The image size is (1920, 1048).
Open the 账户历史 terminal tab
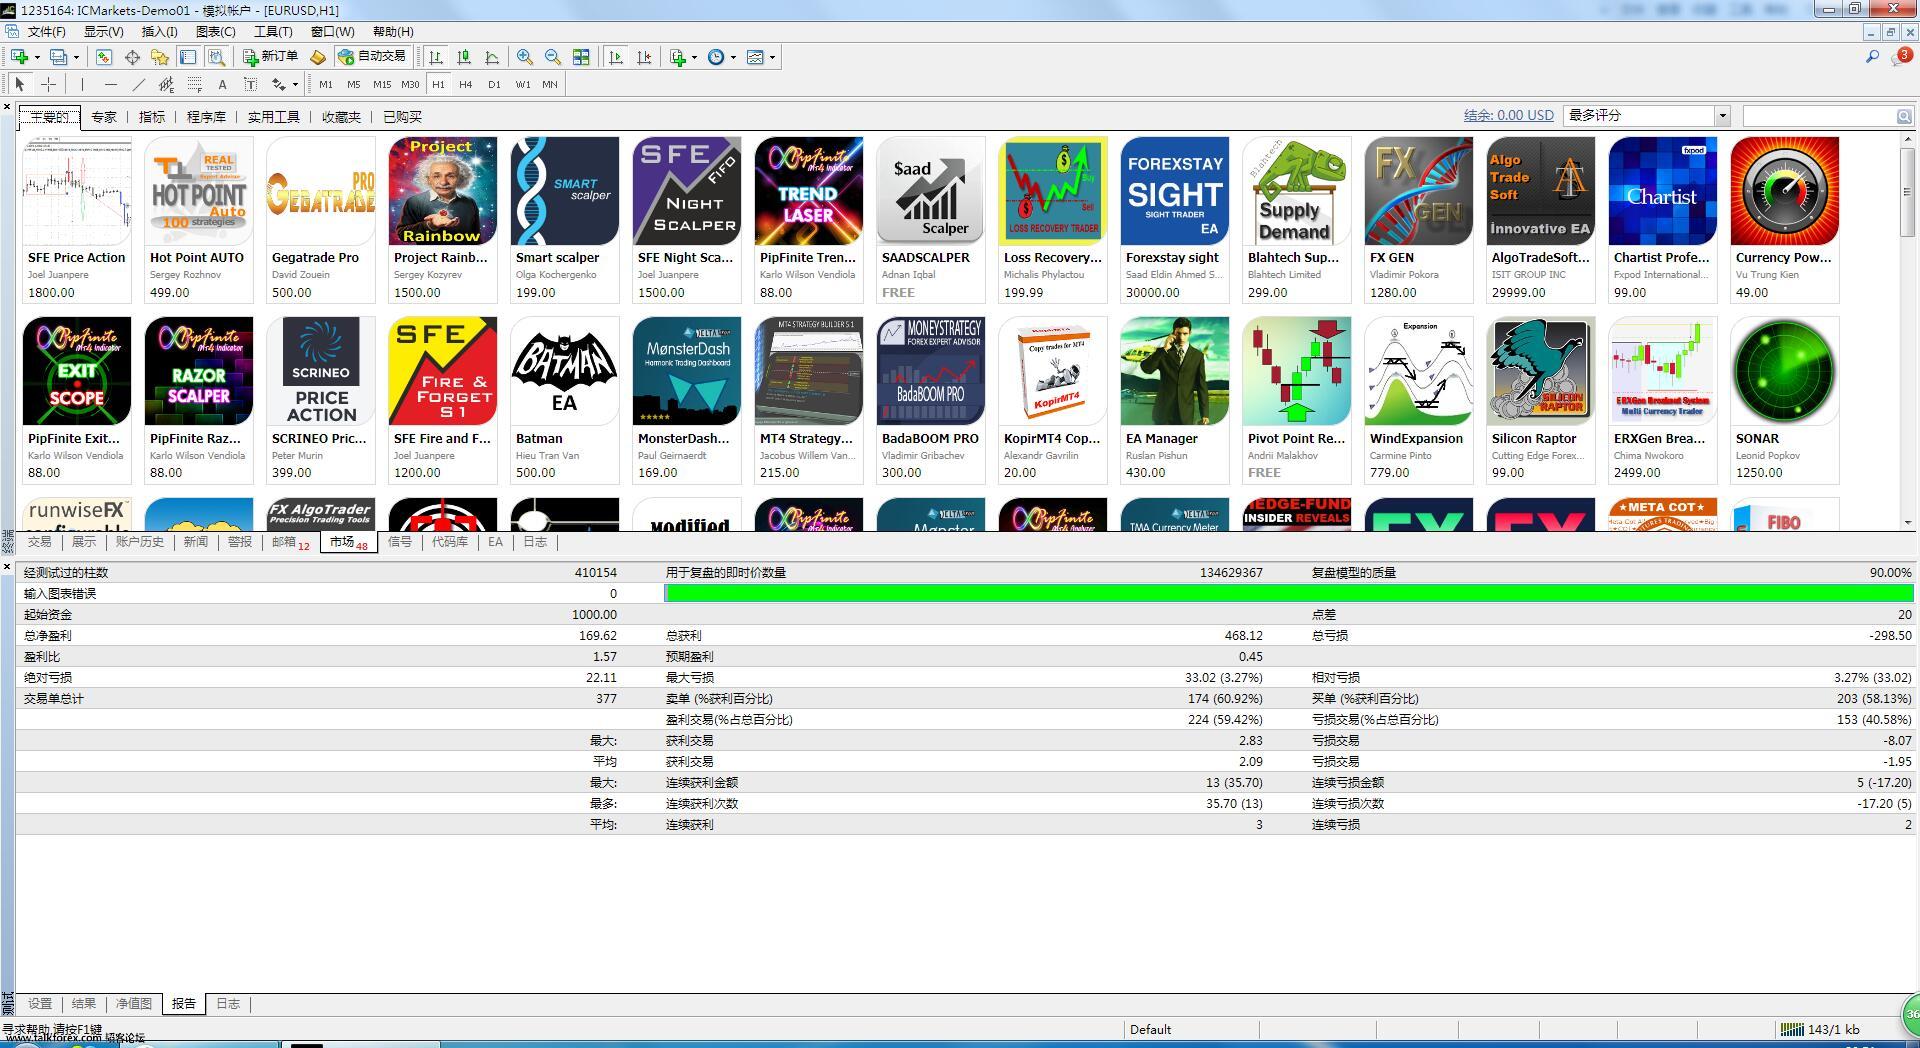139,542
